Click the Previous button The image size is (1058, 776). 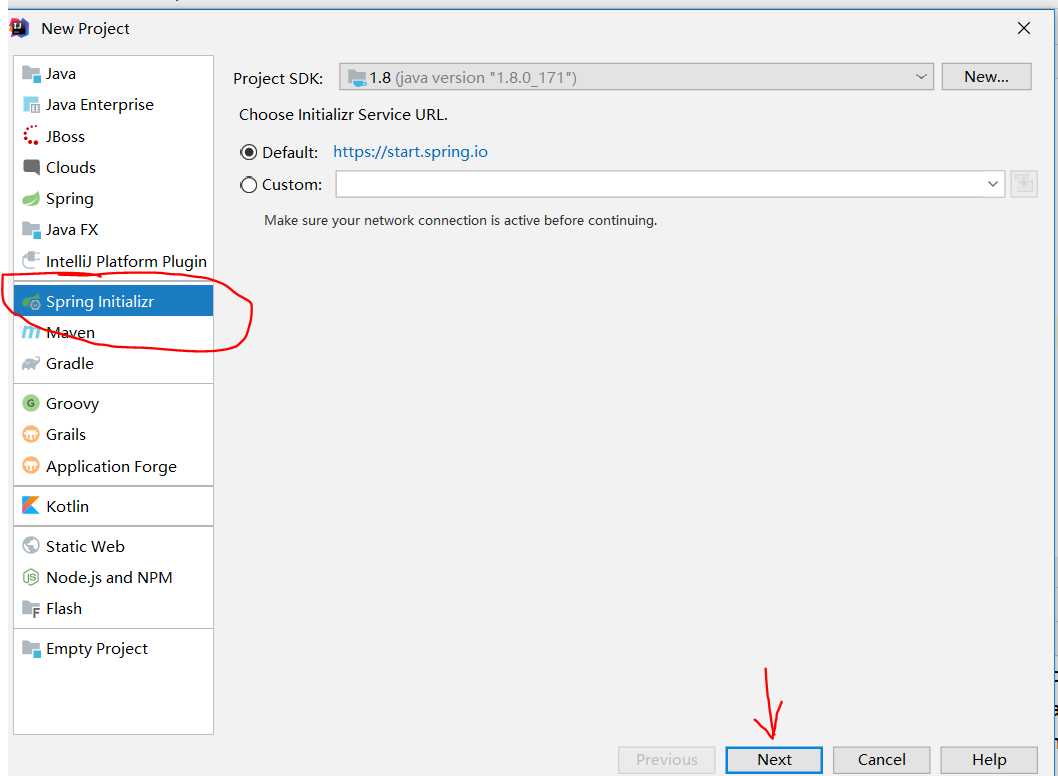coord(667,760)
